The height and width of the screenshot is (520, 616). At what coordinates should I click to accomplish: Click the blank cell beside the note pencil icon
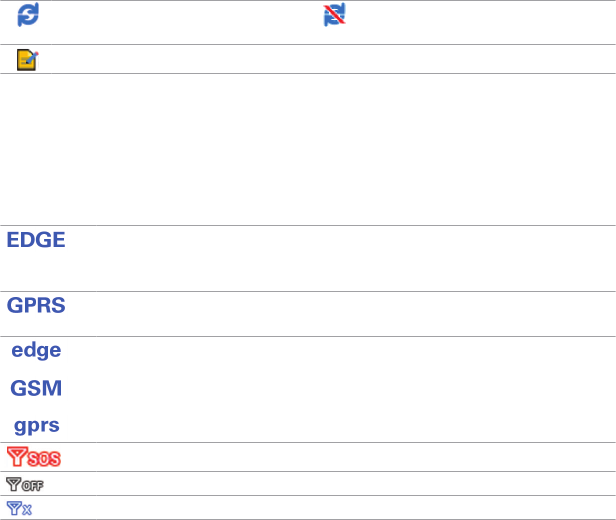[x=340, y=60]
